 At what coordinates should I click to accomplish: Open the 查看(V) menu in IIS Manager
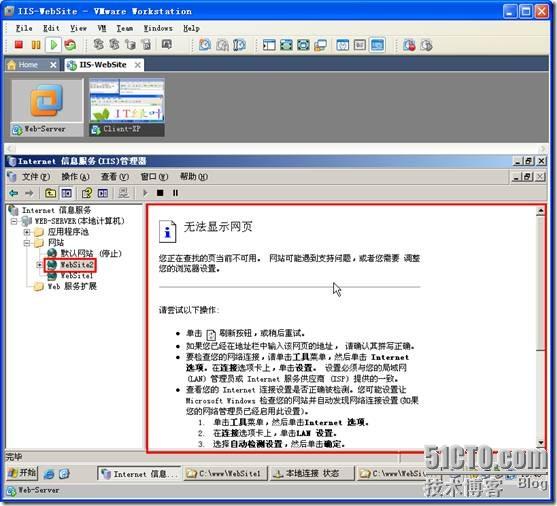click(114, 177)
